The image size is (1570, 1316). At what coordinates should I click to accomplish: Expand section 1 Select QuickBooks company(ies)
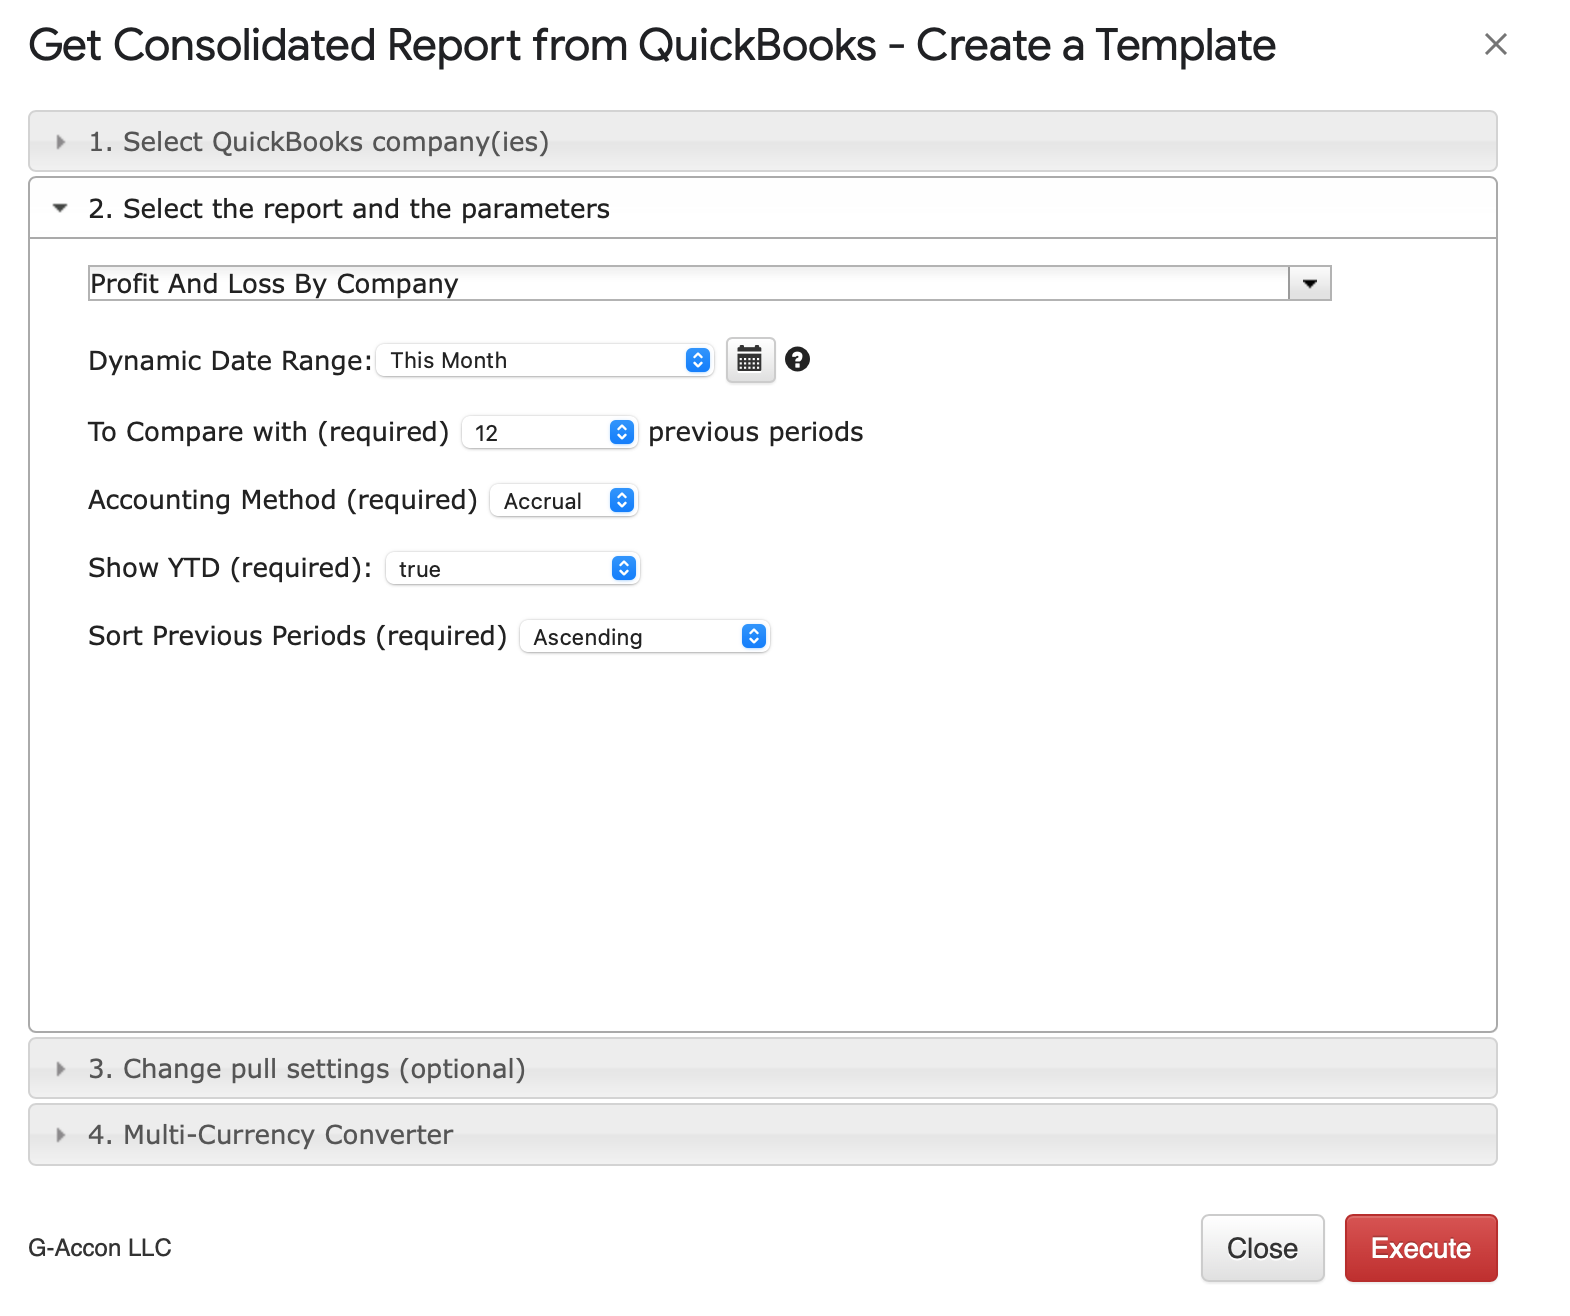[762, 141]
